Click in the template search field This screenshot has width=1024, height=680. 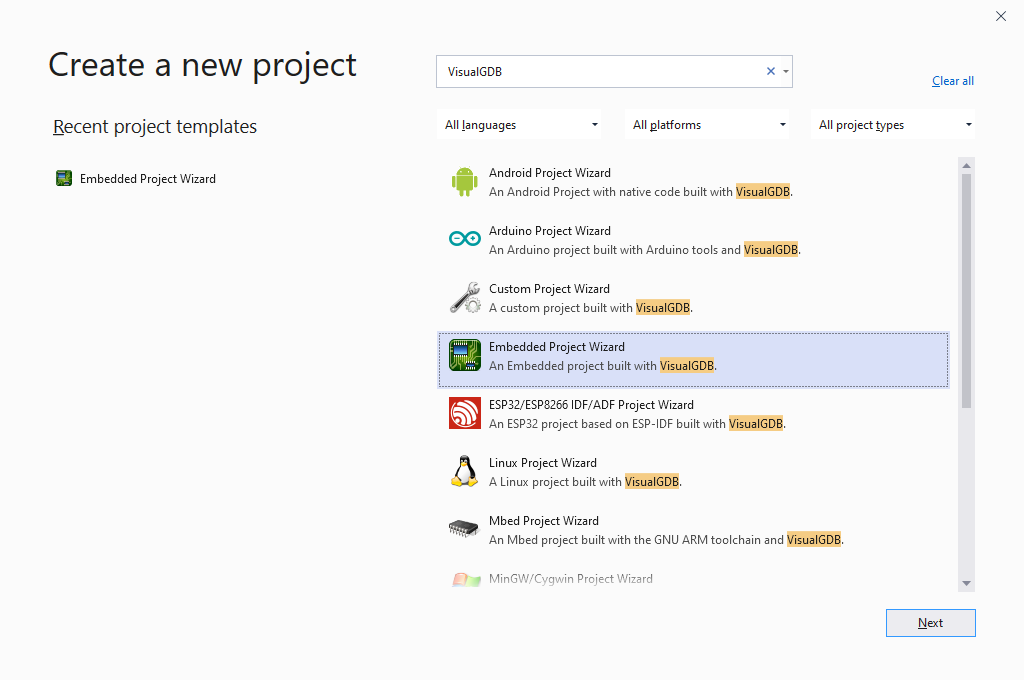pos(600,71)
